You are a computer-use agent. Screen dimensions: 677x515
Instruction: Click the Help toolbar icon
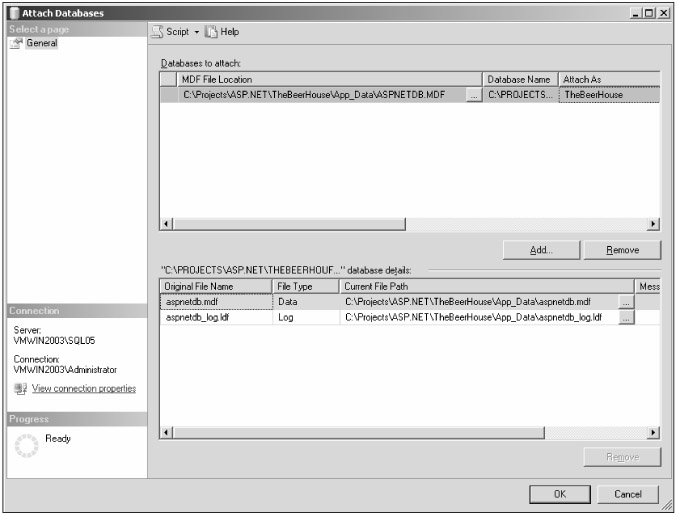click(x=213, y=32)
